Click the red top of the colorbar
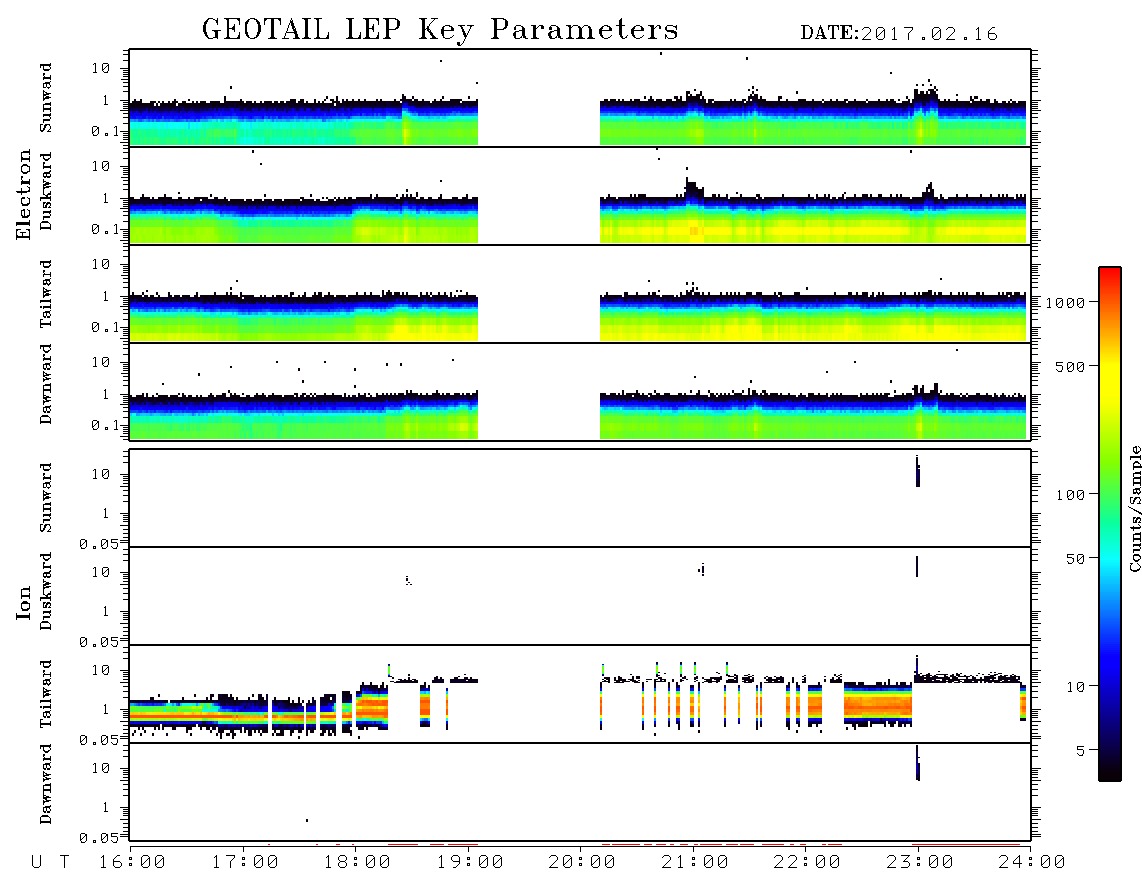This screenshot has height=880, width=1142. tap(1109, 275)
